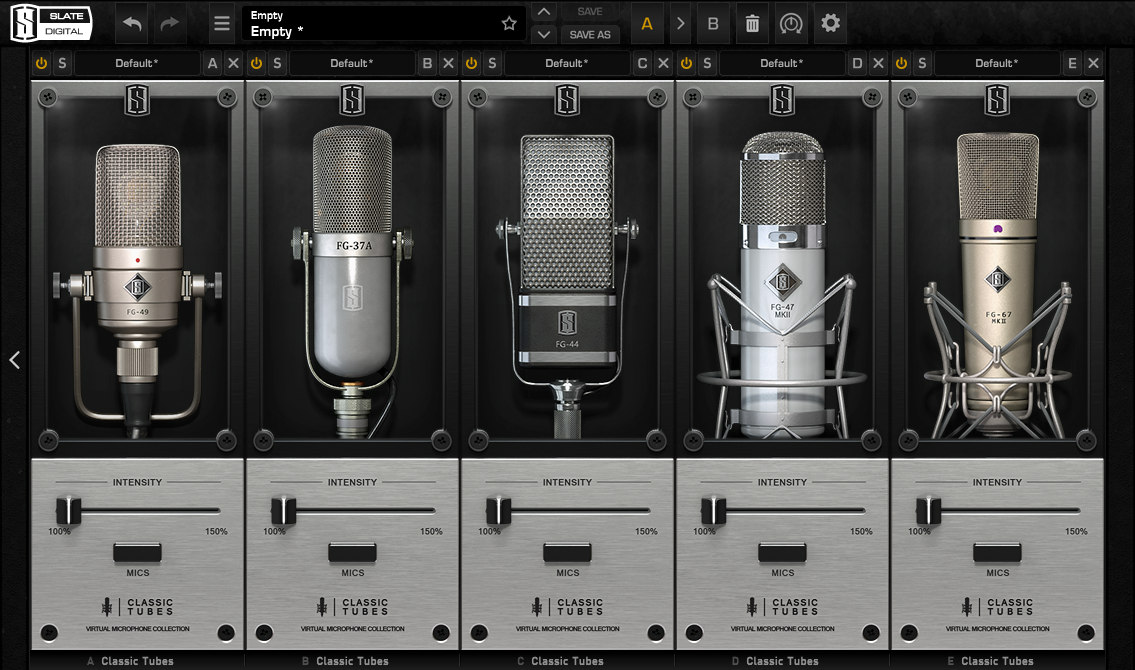Delete the preset using the trash icon
The height and width of the screenshot is (670, 1135).
[753, 22]
